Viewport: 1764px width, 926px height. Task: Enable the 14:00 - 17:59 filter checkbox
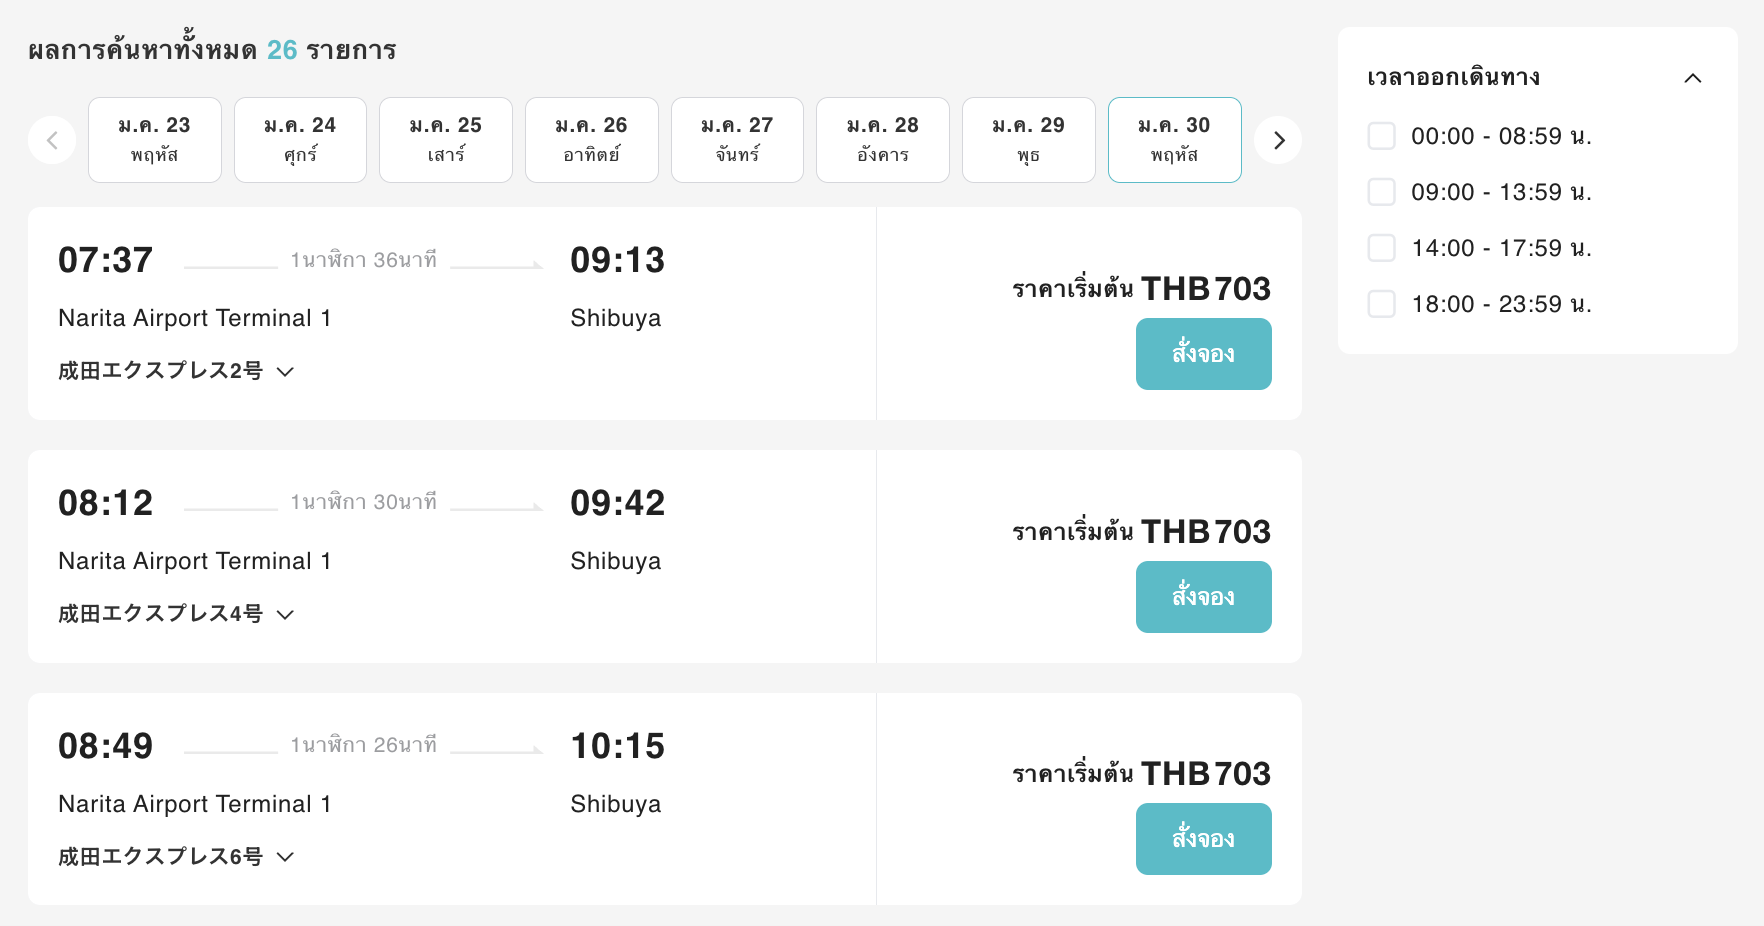pos(1381,248)
